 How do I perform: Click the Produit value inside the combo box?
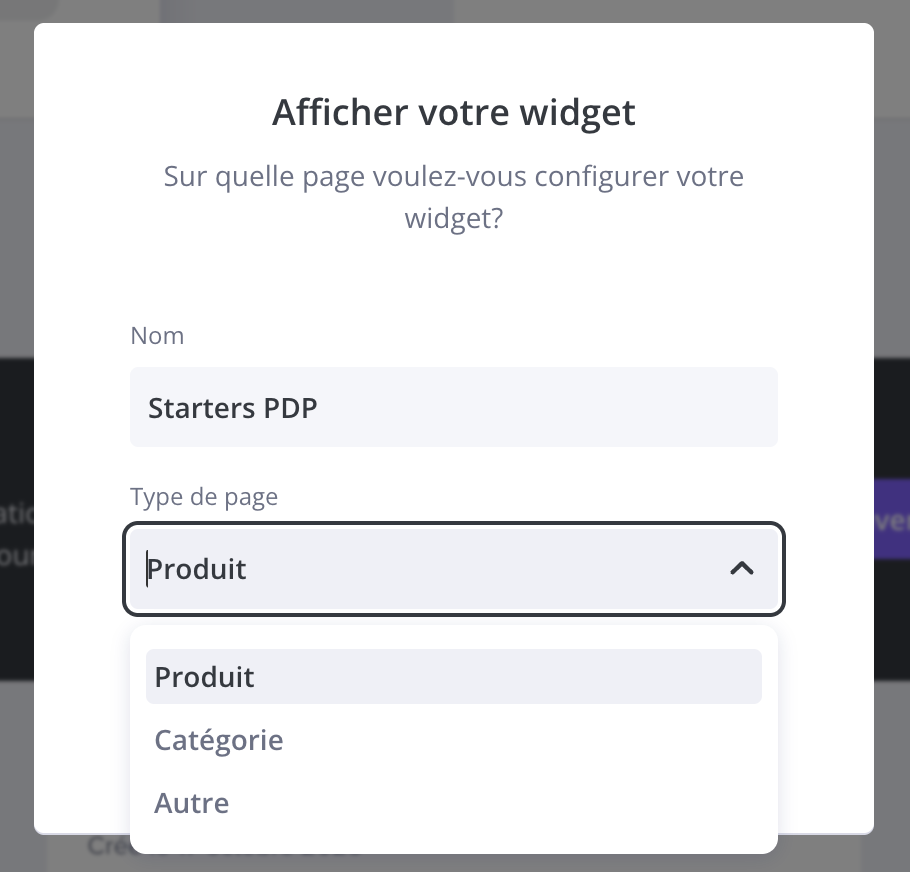click(197, 569)
